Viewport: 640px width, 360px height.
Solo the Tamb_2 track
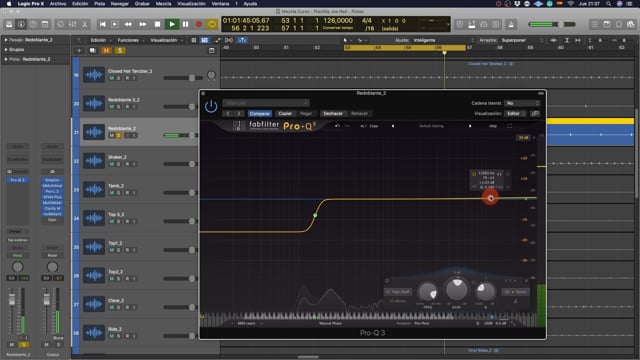119,192
